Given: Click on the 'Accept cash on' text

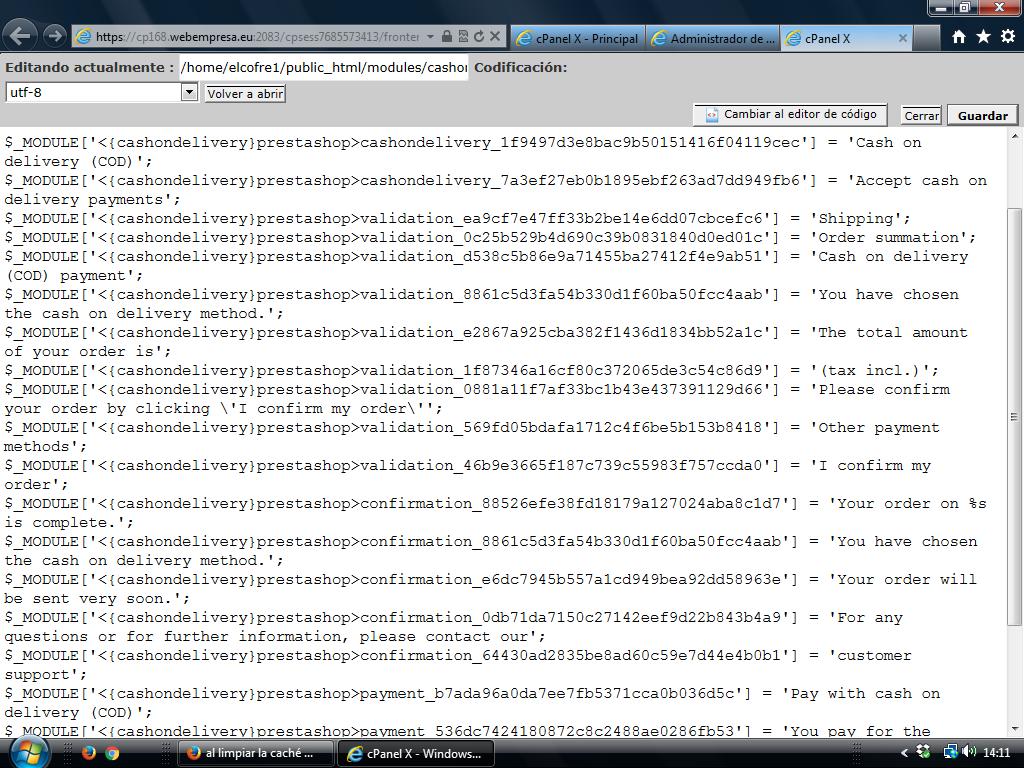Looking at the screenshot, I should pyautogui.click(x=921, y=180).
